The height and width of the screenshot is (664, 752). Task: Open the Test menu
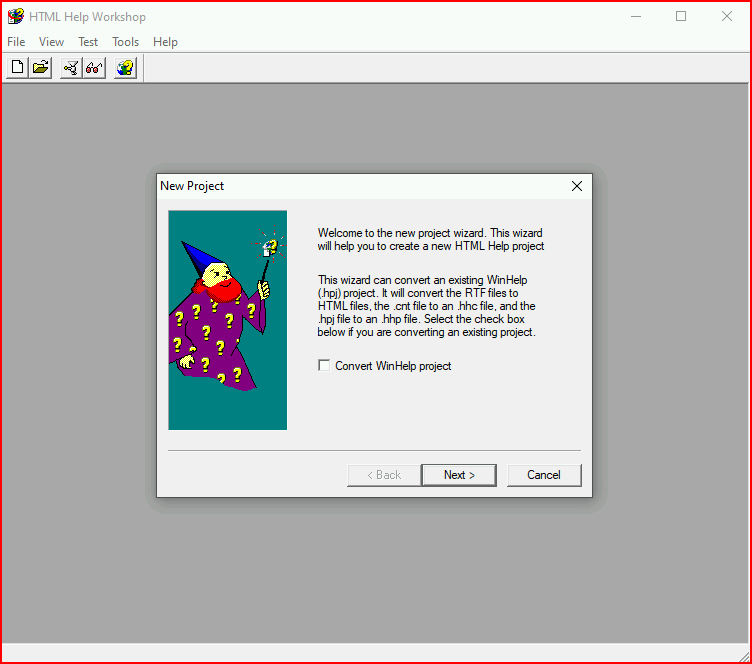(x=88, y=42)
